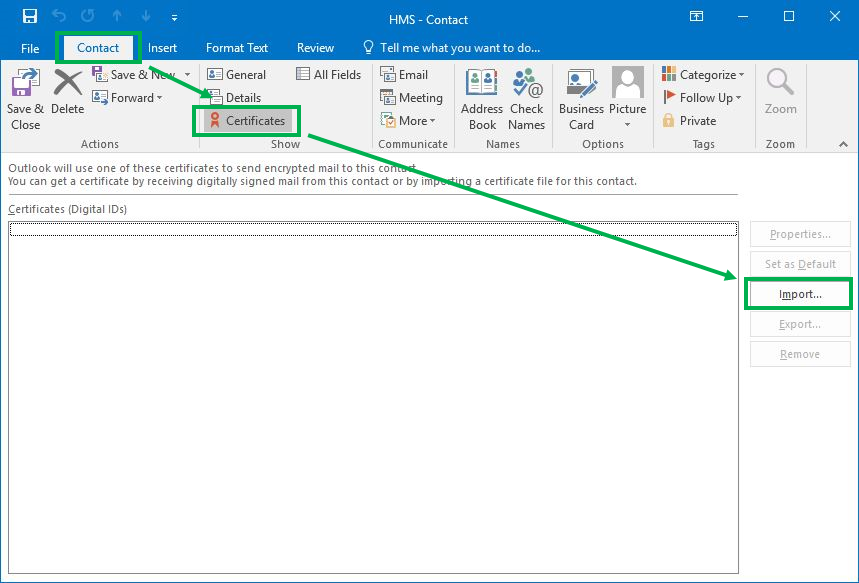Click the Tell me search box
This screenshot has width=859, height=583.
click(x=451, y=47)
